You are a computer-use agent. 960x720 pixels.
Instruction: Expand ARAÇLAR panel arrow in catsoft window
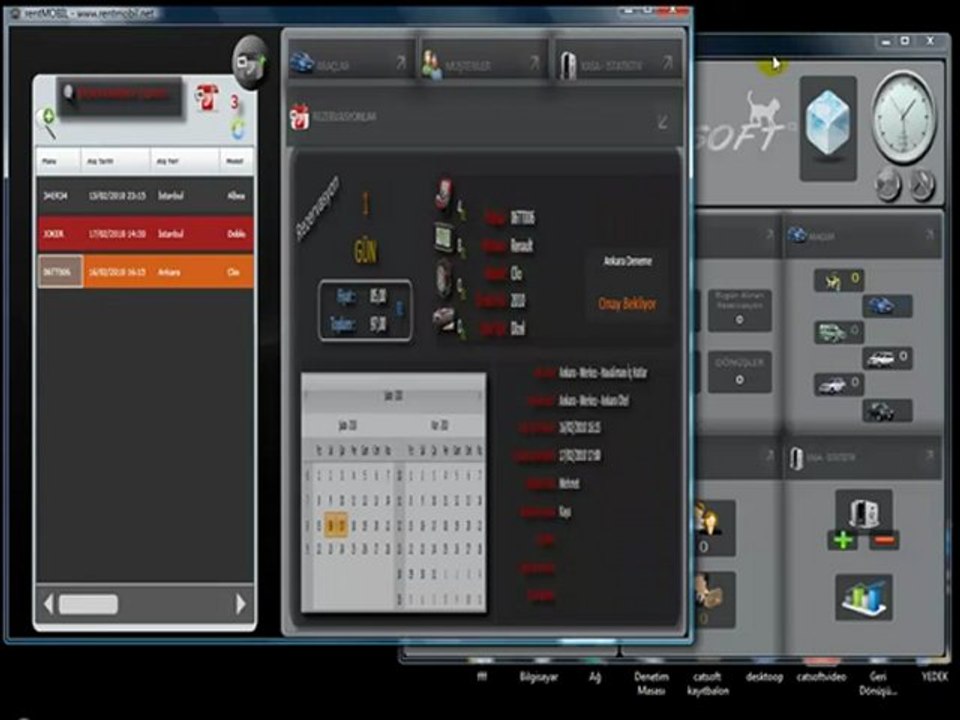[x=929, y=234]
